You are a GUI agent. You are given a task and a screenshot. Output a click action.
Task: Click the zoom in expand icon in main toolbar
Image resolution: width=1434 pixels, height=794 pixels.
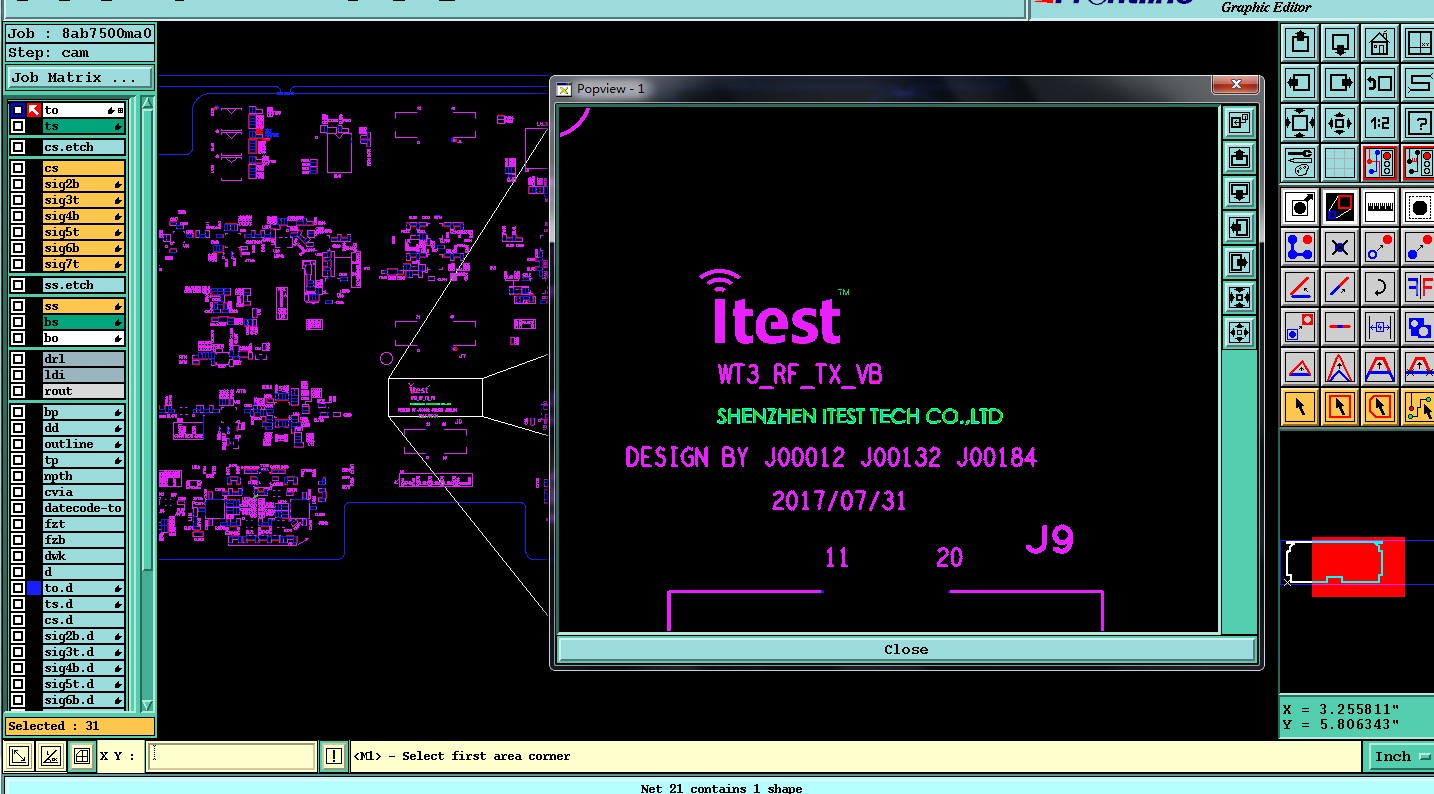[1300, 123]
